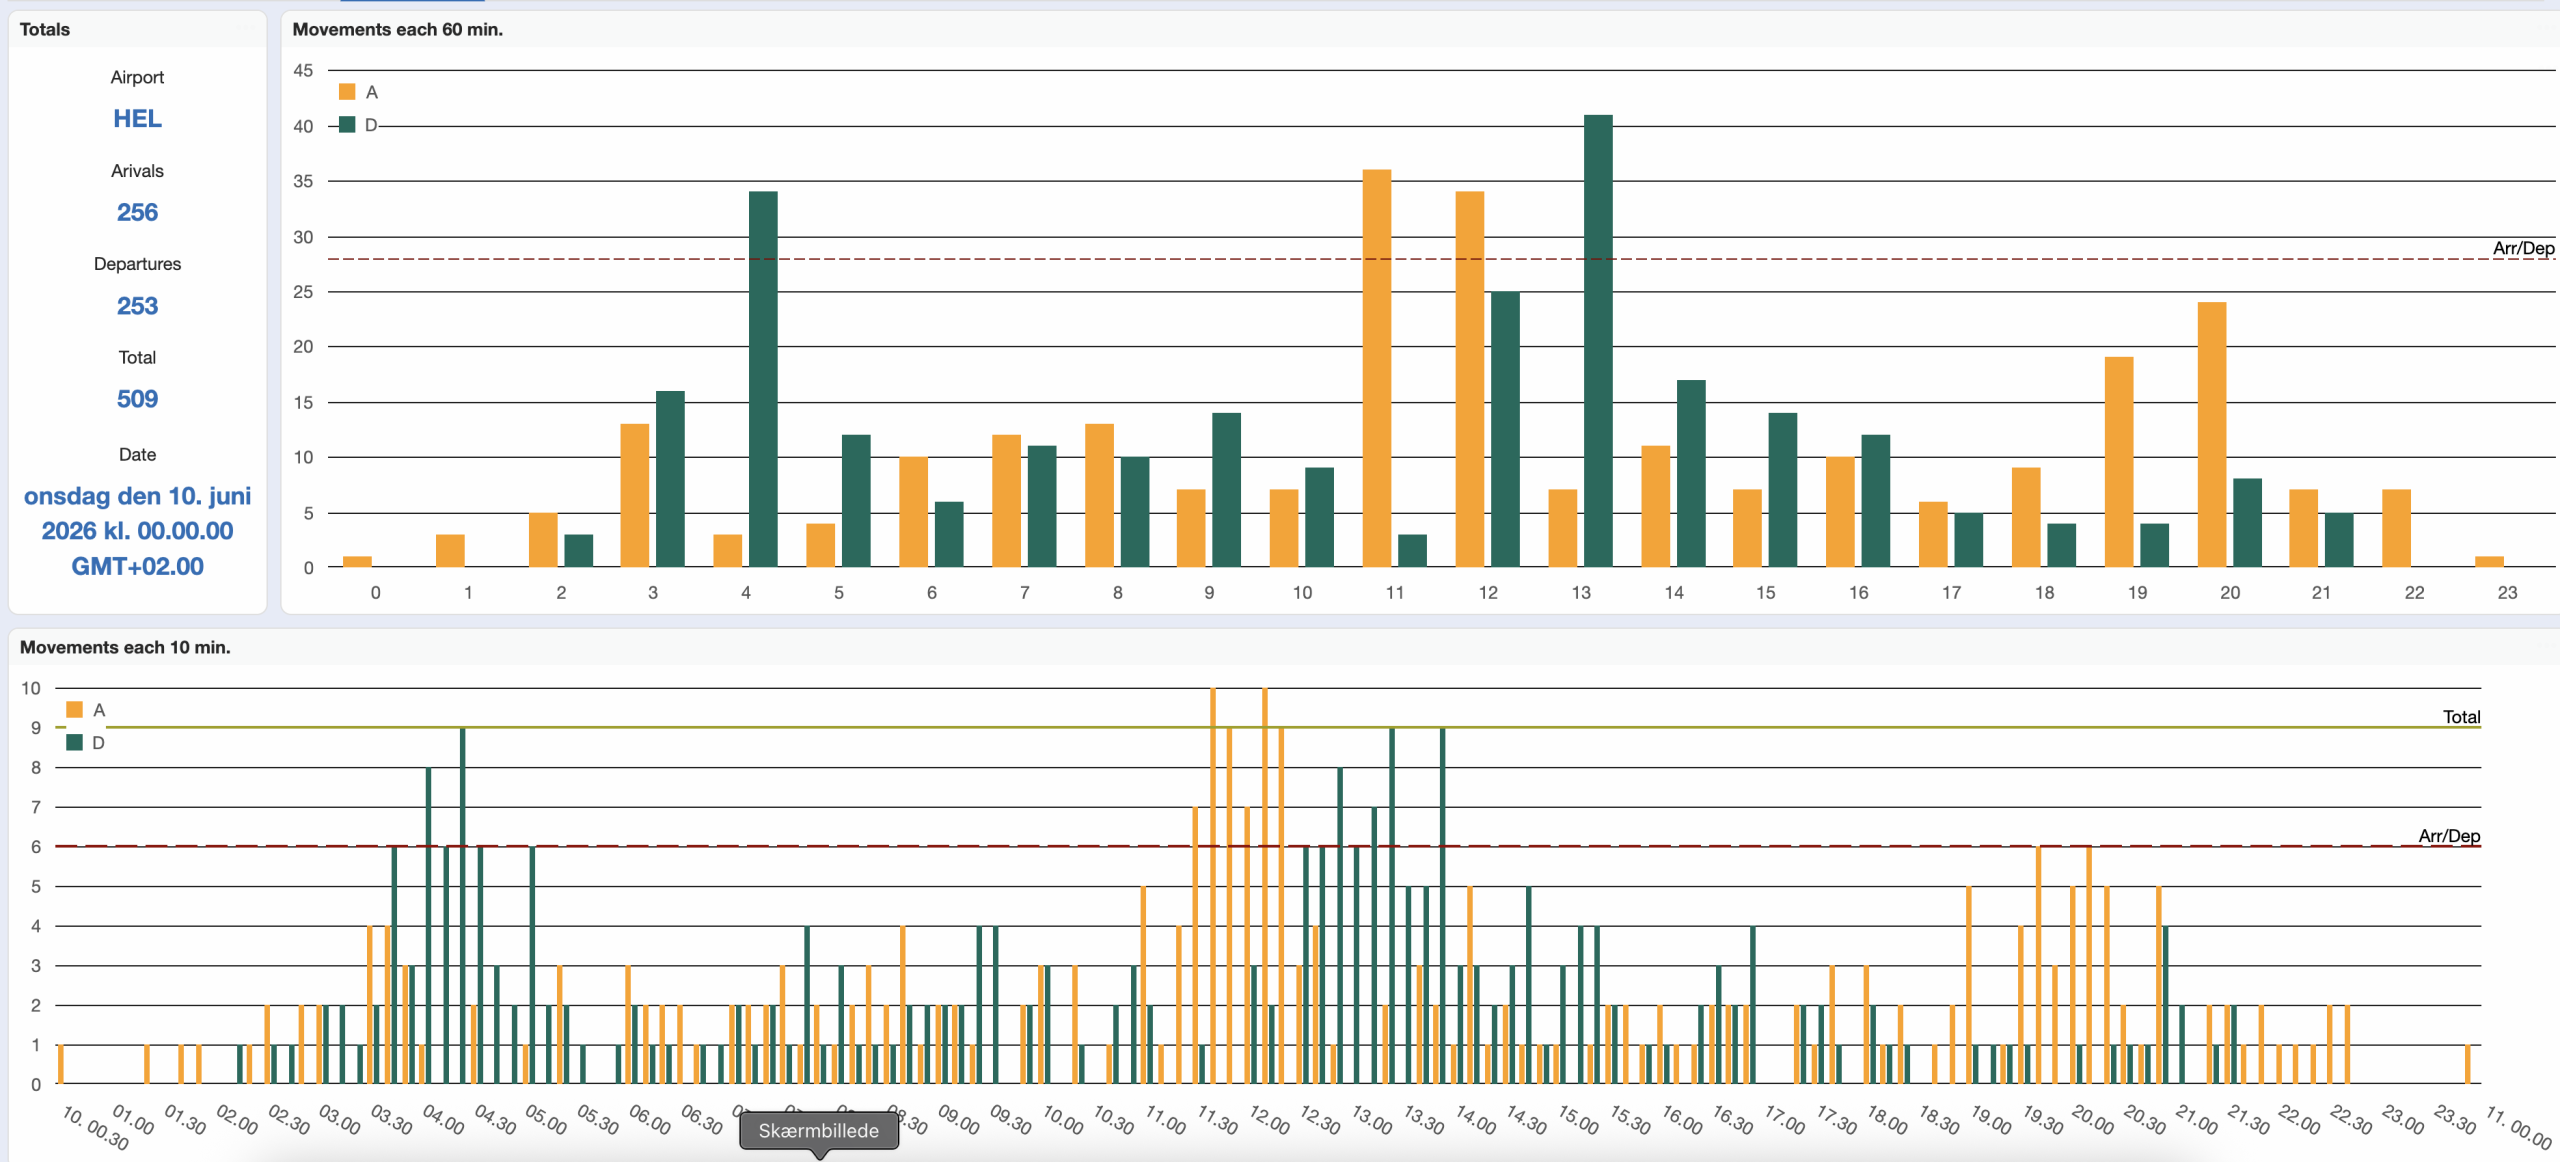Select the Arrivals value 256

pyautogui.click(x=137, y=212)
